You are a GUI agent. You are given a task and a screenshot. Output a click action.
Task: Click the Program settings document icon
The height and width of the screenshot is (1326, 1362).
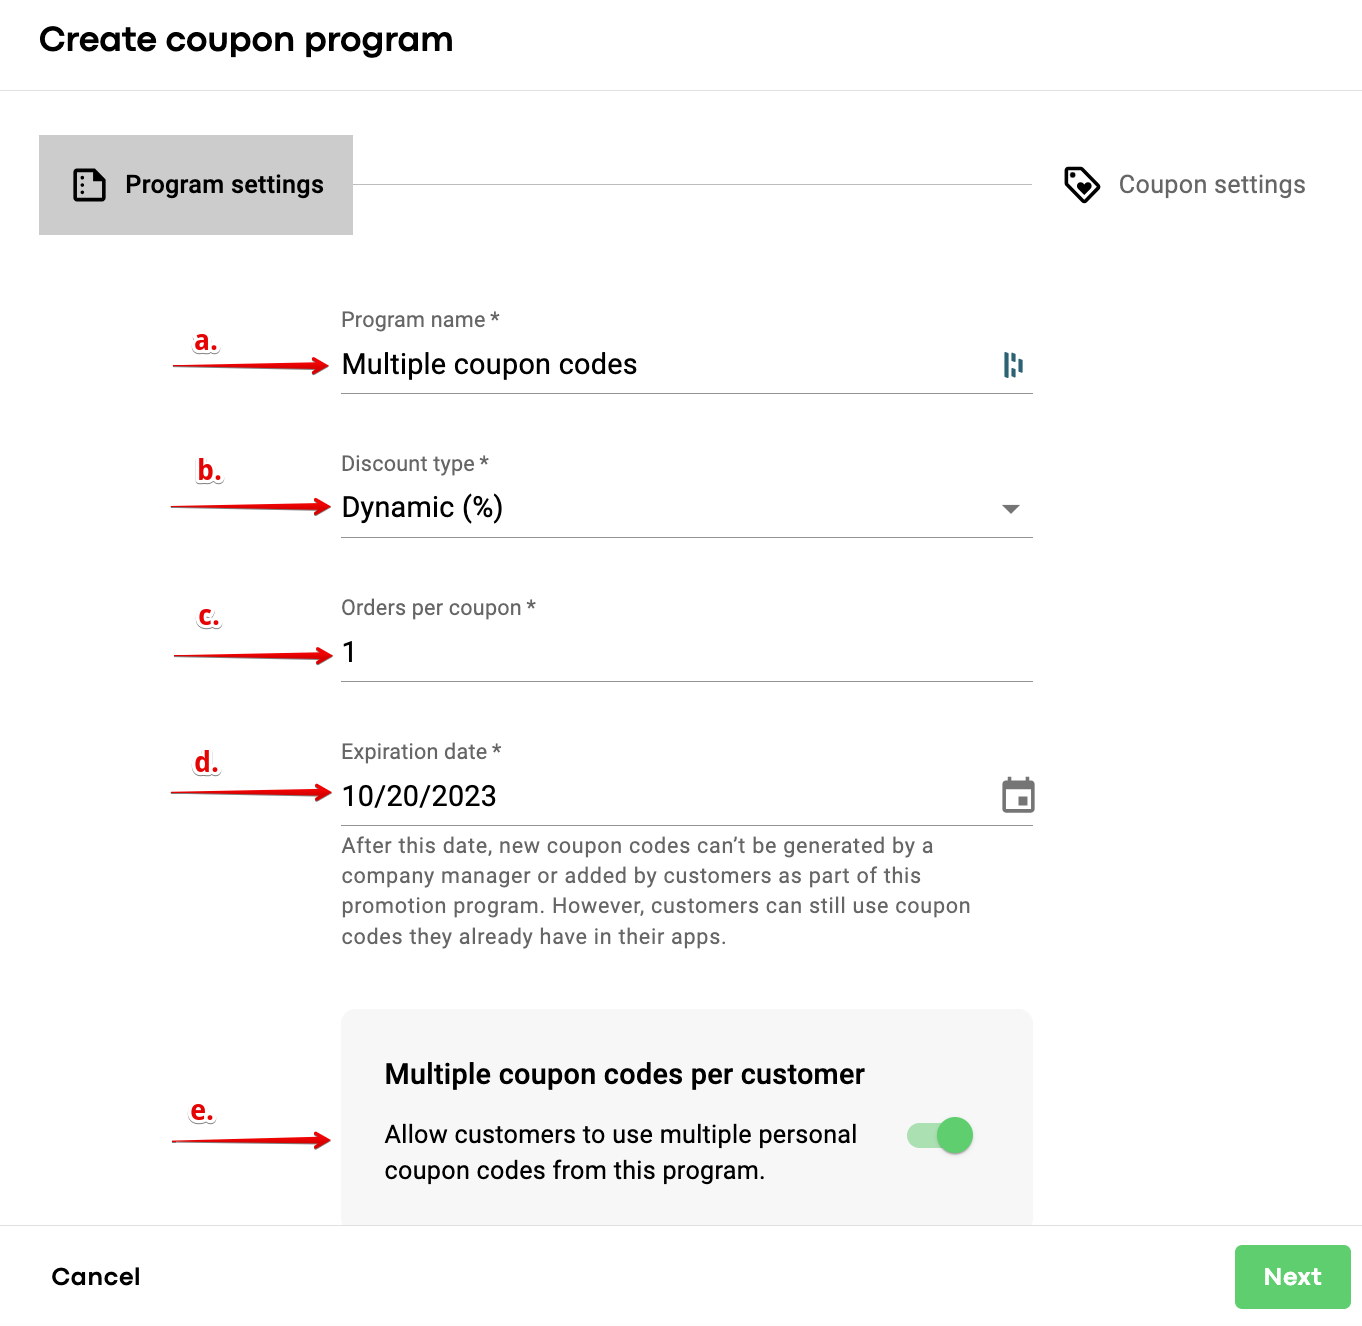[89, 185]
